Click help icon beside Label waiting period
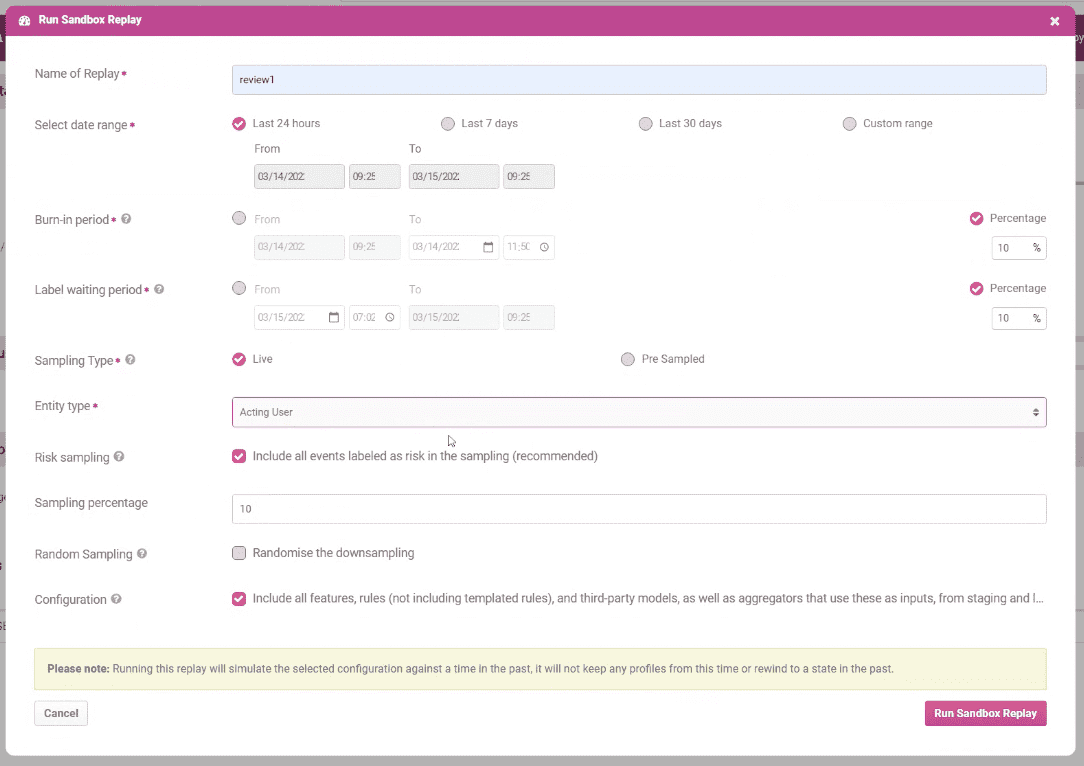Screen dimensions: 1084x766 [159, 290]
